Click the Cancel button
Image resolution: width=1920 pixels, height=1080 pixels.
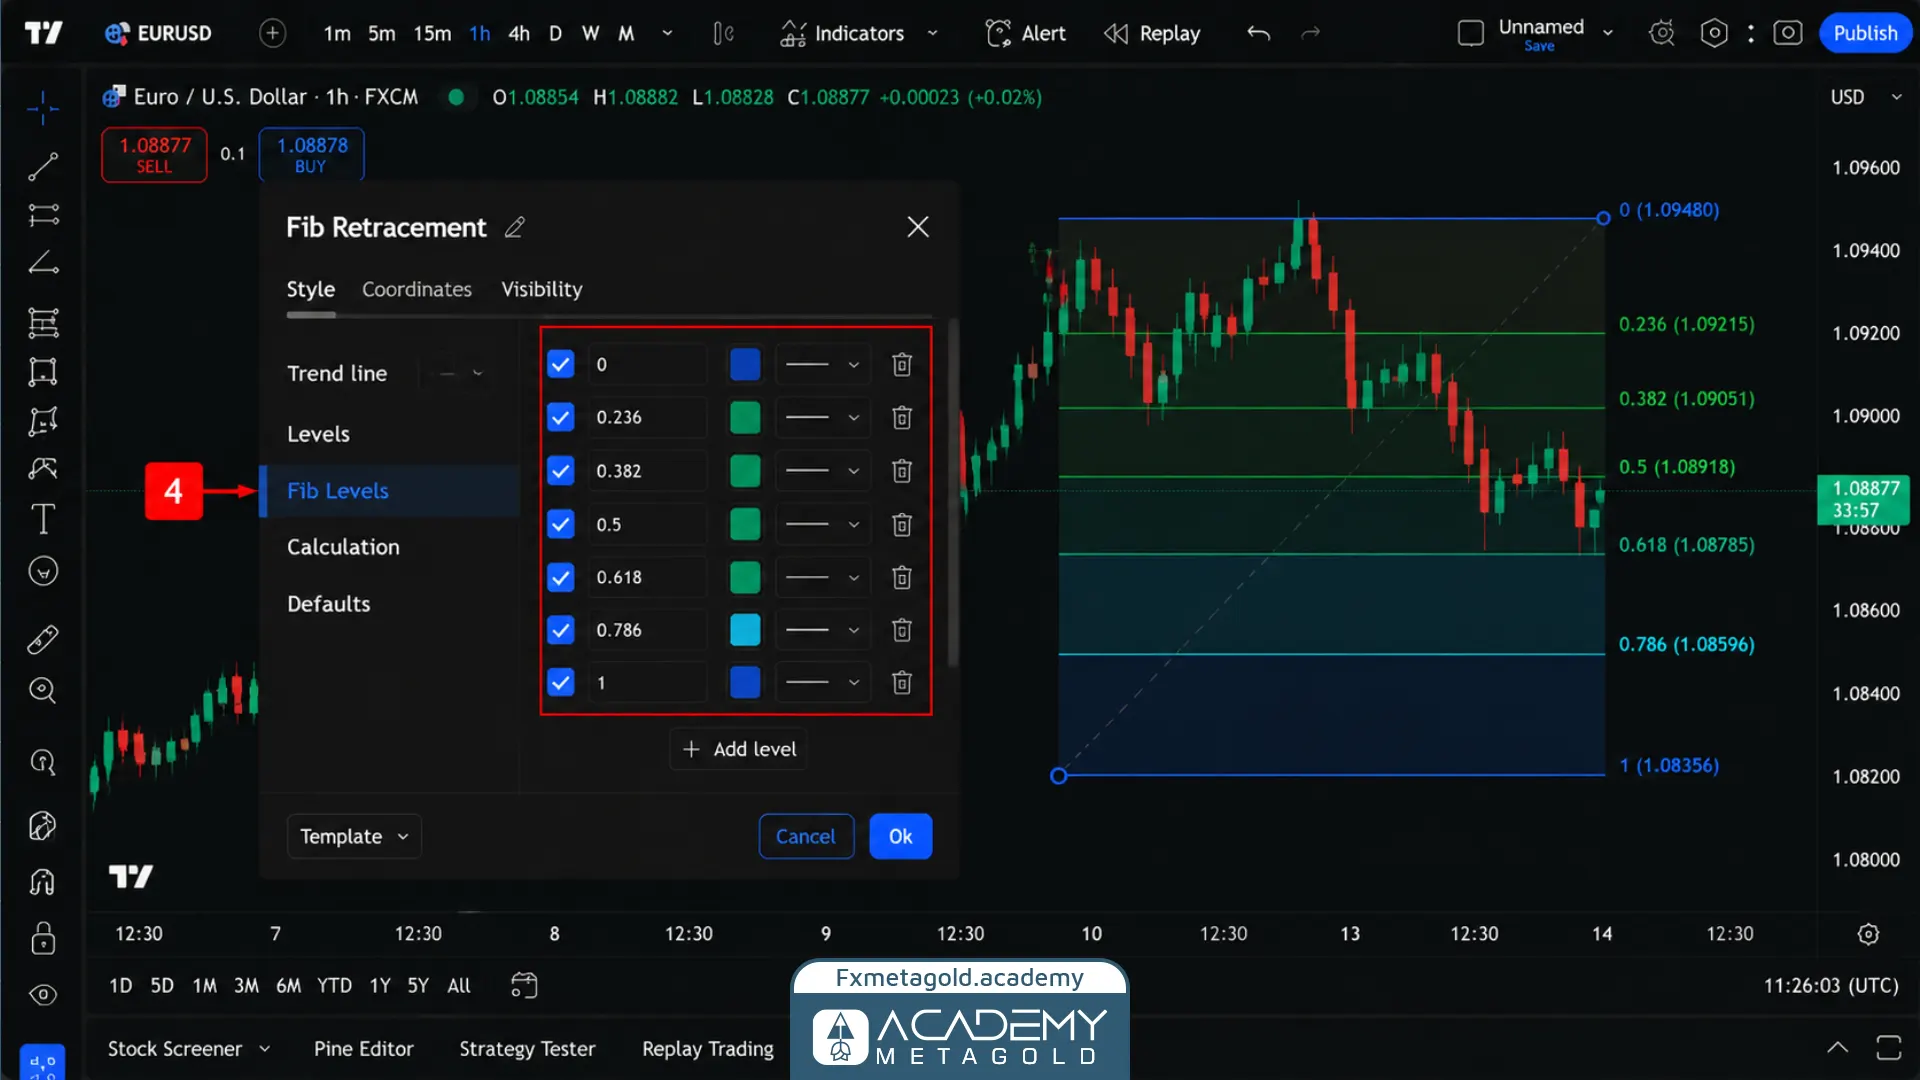[806, 836]
